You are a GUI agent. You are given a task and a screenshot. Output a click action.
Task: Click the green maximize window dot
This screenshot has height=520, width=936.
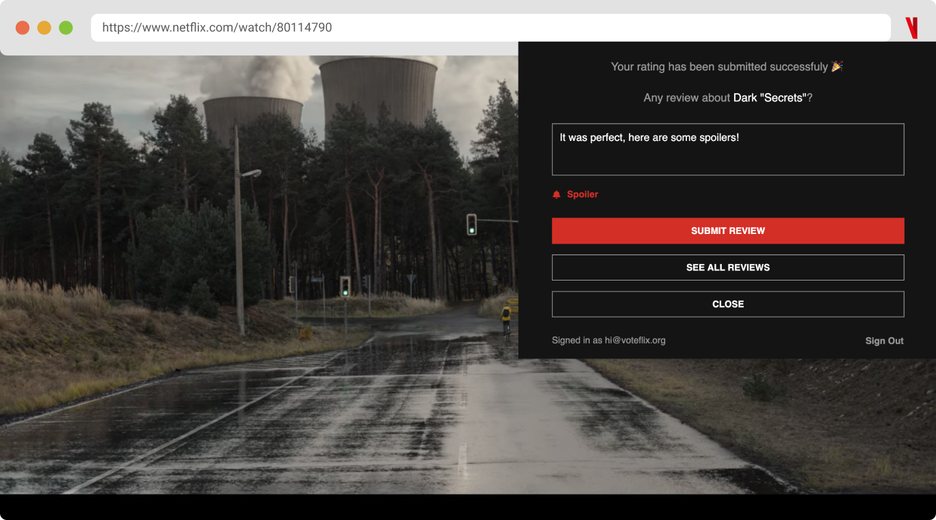66,27
